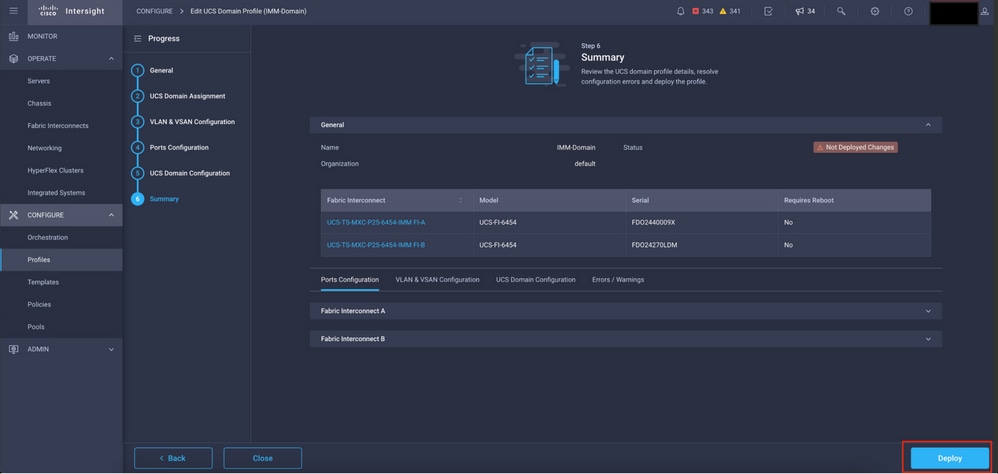Open the UCS-TS-MXC-P25-6454-IMM FI-A link
The image size is (998, 474).
[376, 223]
